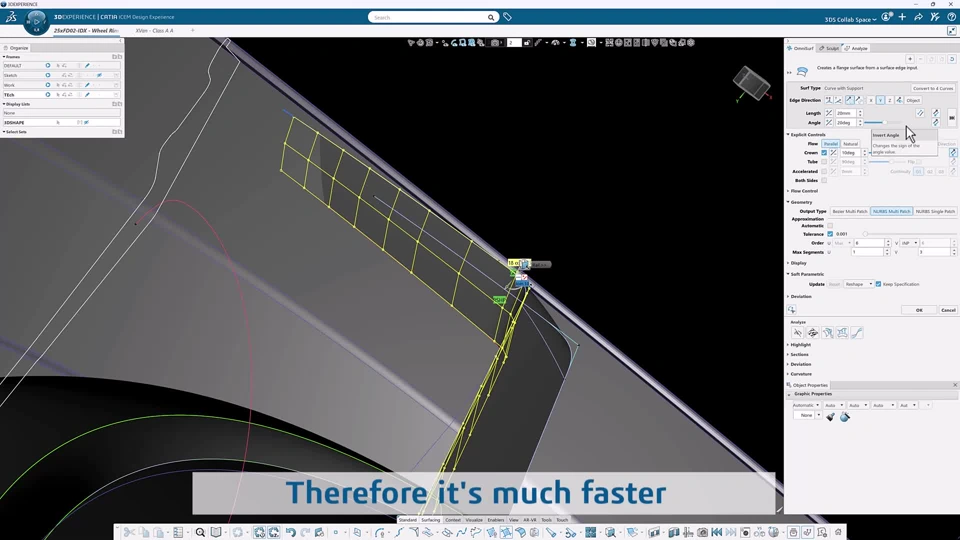Click the curvature graph Analyze icon
This screenshot has height=540, width=960.
coord(857,332)
